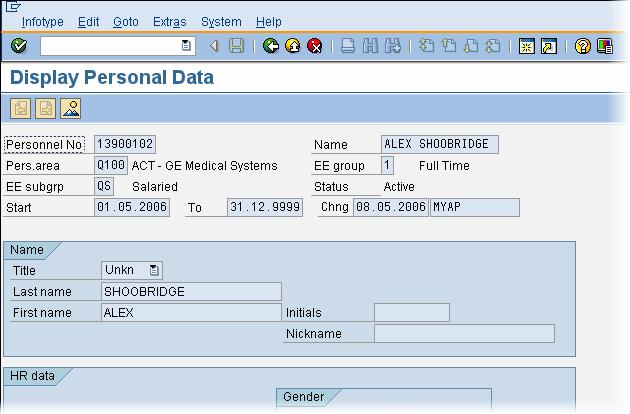Click the yellow Exit icon
This screenshot has height=414, width=630.
[x=293, y=46]
